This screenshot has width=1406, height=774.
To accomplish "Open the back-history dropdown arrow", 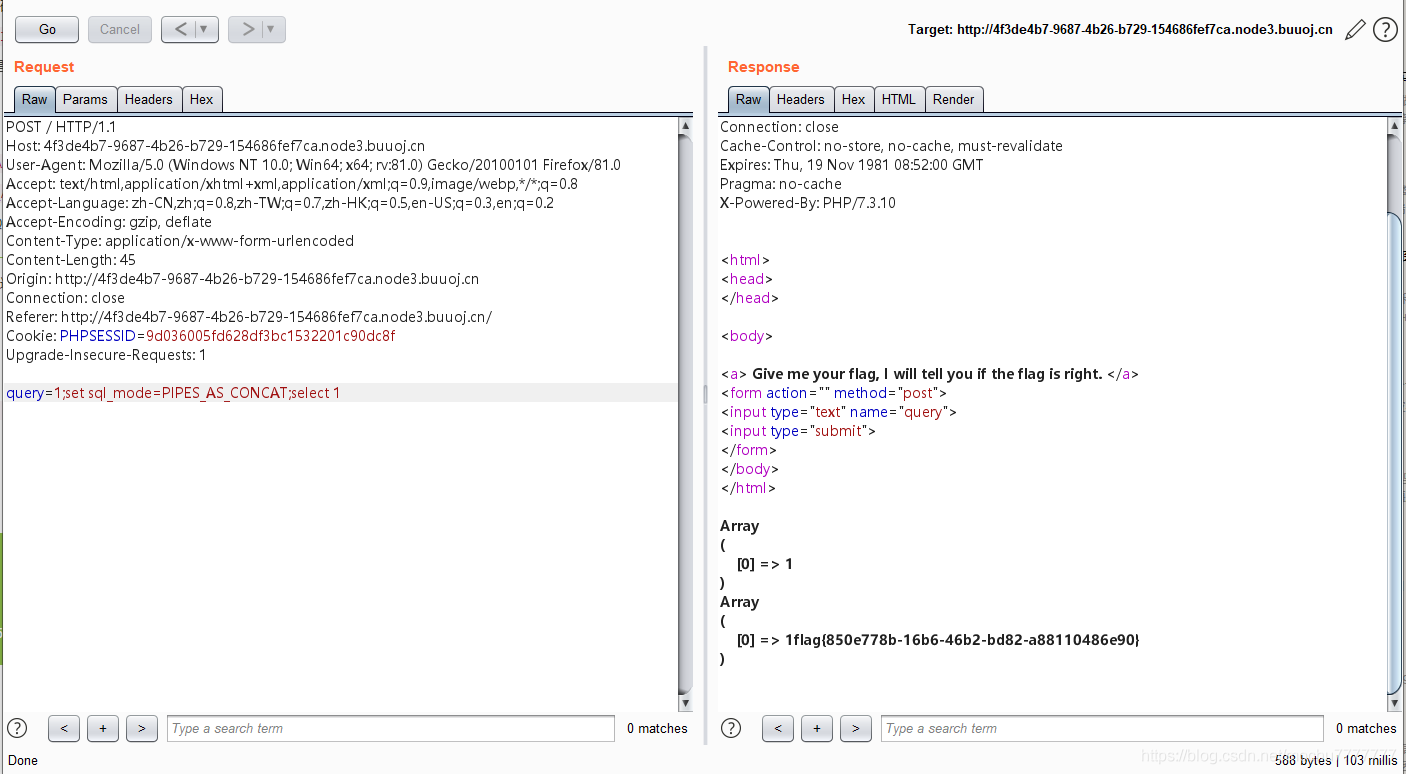I will coord(206,29).
